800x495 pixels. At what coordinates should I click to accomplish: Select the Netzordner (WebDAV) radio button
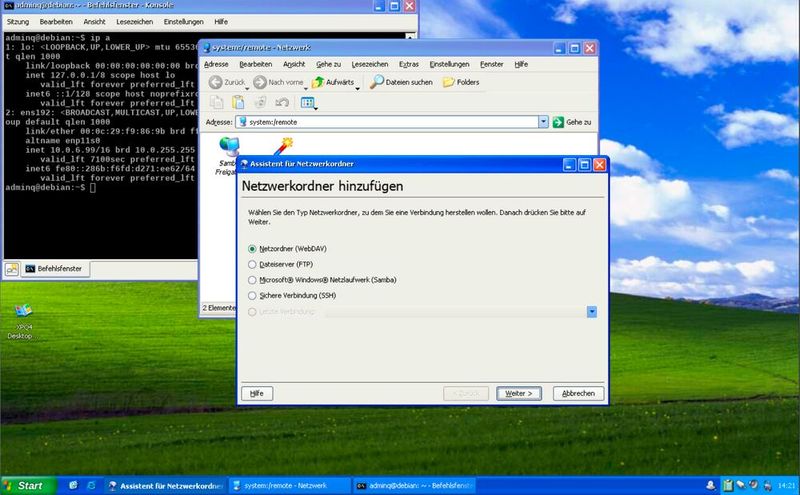pyautogui.click(x=252, y=249)
